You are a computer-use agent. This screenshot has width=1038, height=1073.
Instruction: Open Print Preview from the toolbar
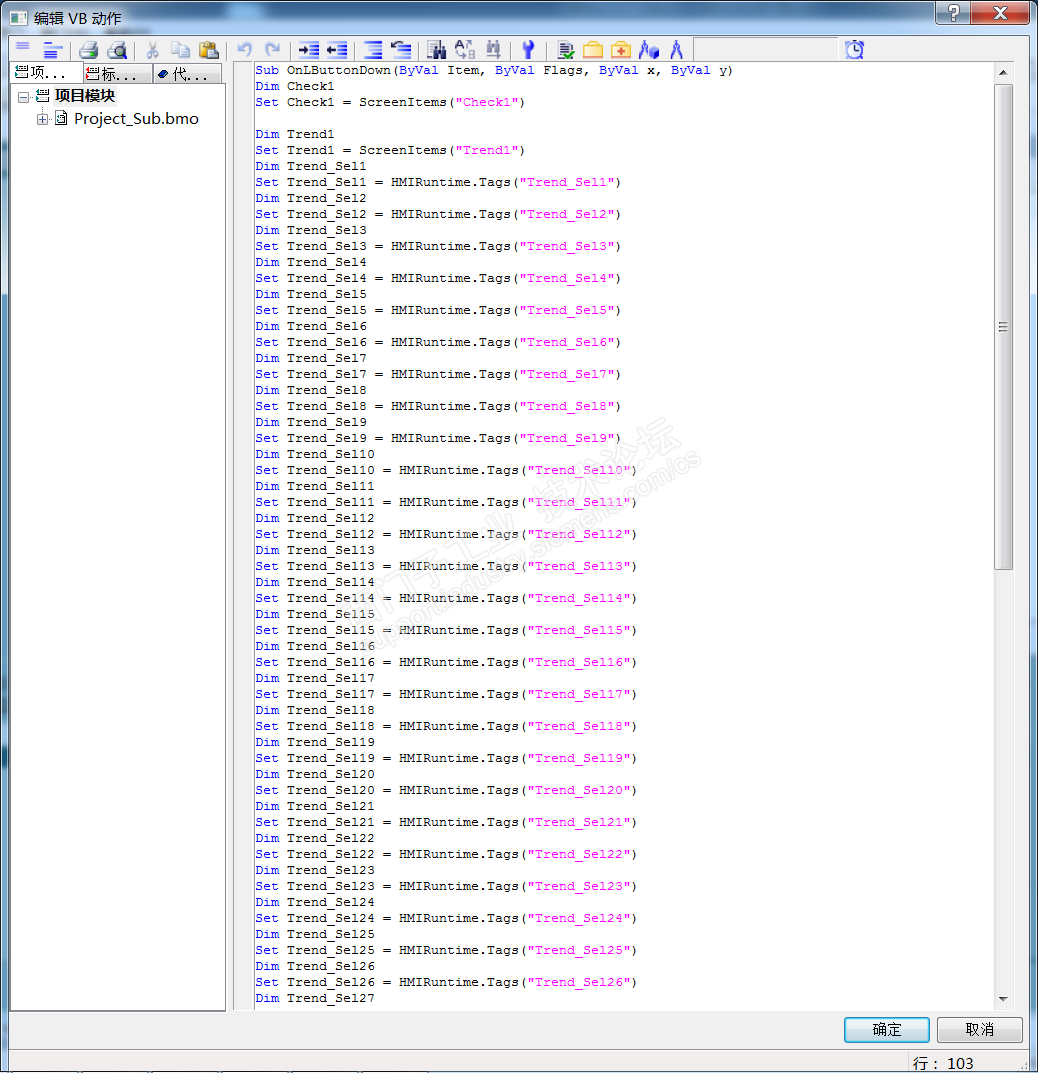pyautogui.click(x=118, y=49)
